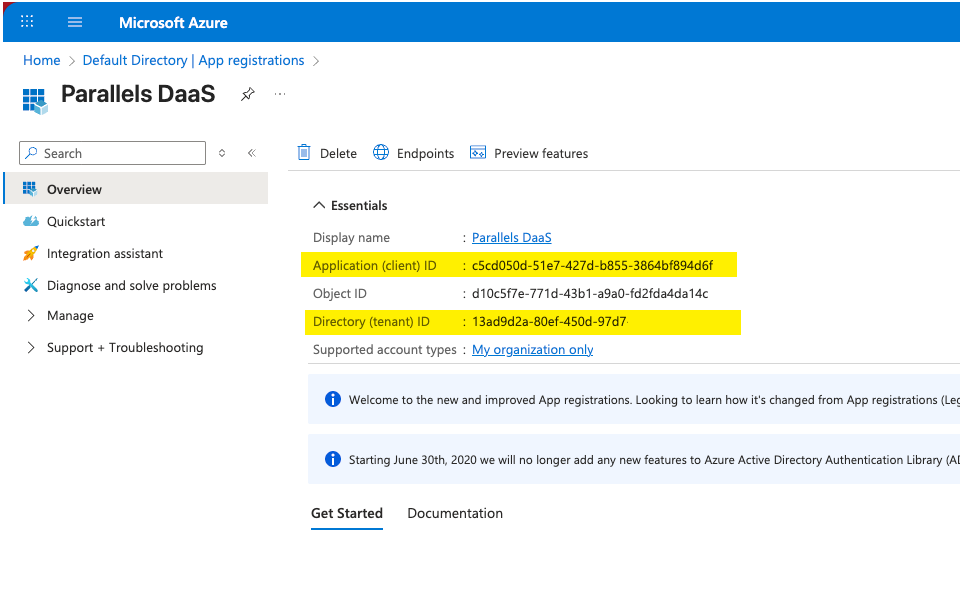
Task: Open Integration assistant page
Action: tap(104, 253)
